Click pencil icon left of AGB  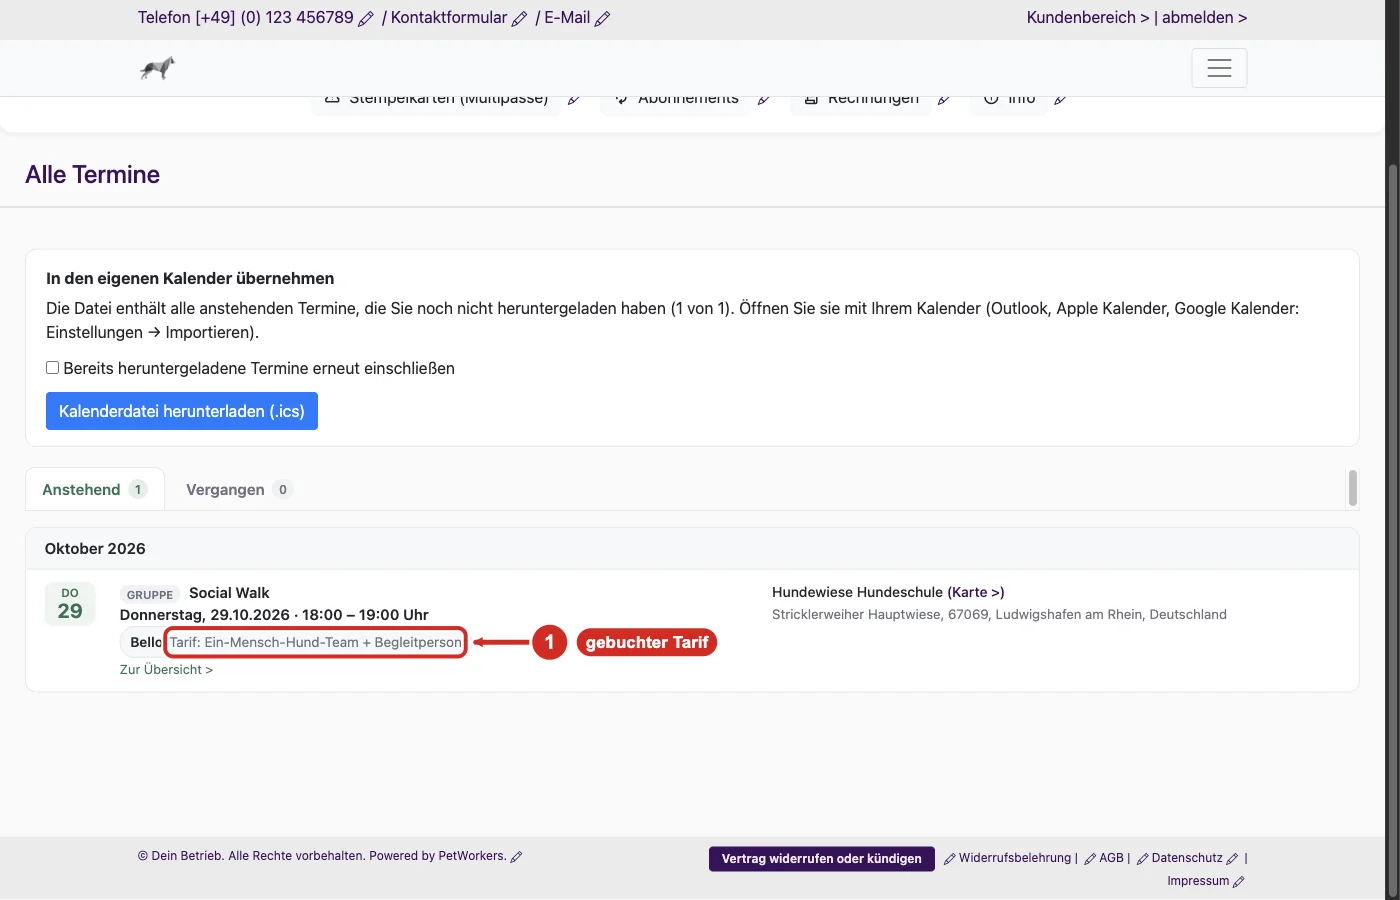tap(1090, 858)
